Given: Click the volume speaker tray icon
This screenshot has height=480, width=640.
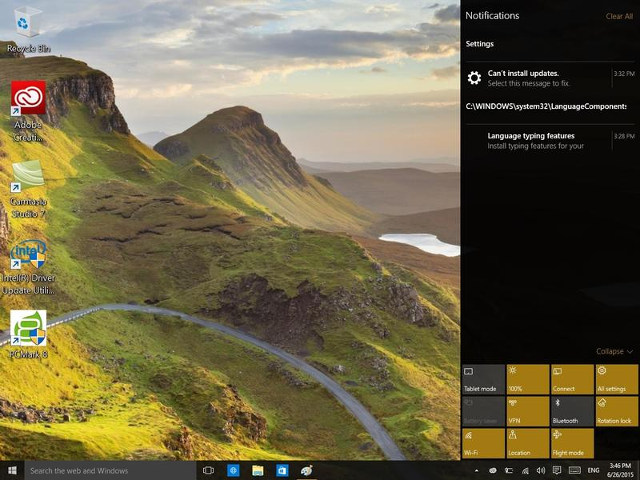Looking at the screenshot, I should (x=541, y=470).
